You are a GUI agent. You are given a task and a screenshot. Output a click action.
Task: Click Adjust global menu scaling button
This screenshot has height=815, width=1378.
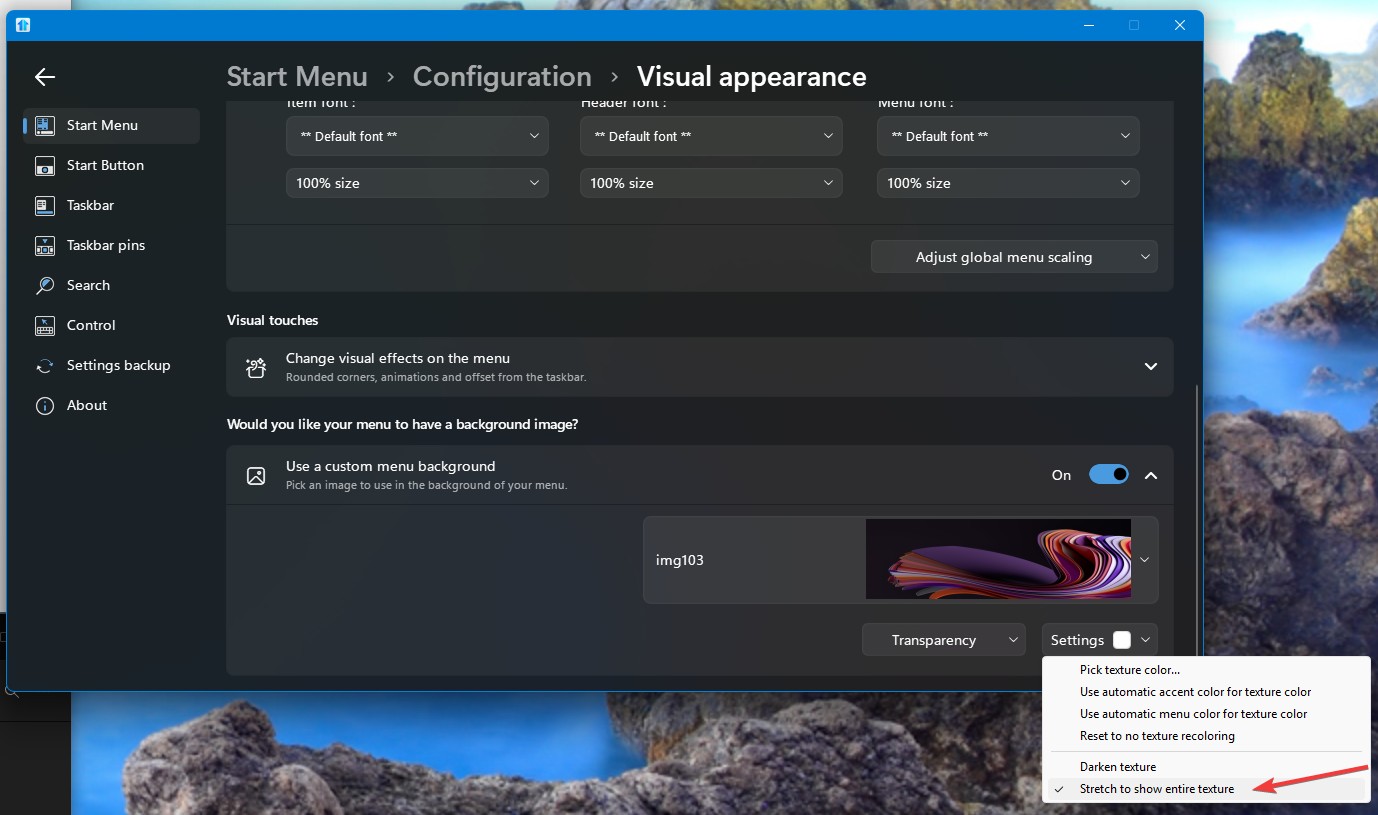tap(1014, 257)
